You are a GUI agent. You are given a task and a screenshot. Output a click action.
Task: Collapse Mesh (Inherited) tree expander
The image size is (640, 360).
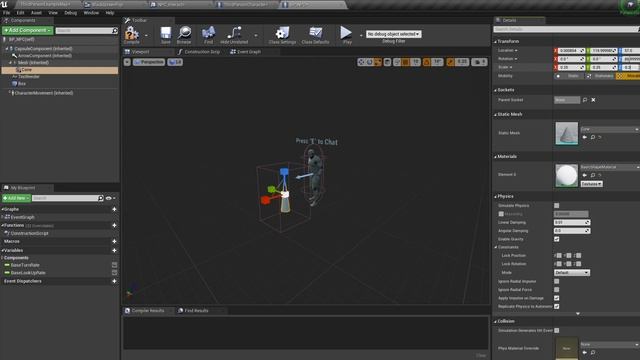tap(10, 62)
